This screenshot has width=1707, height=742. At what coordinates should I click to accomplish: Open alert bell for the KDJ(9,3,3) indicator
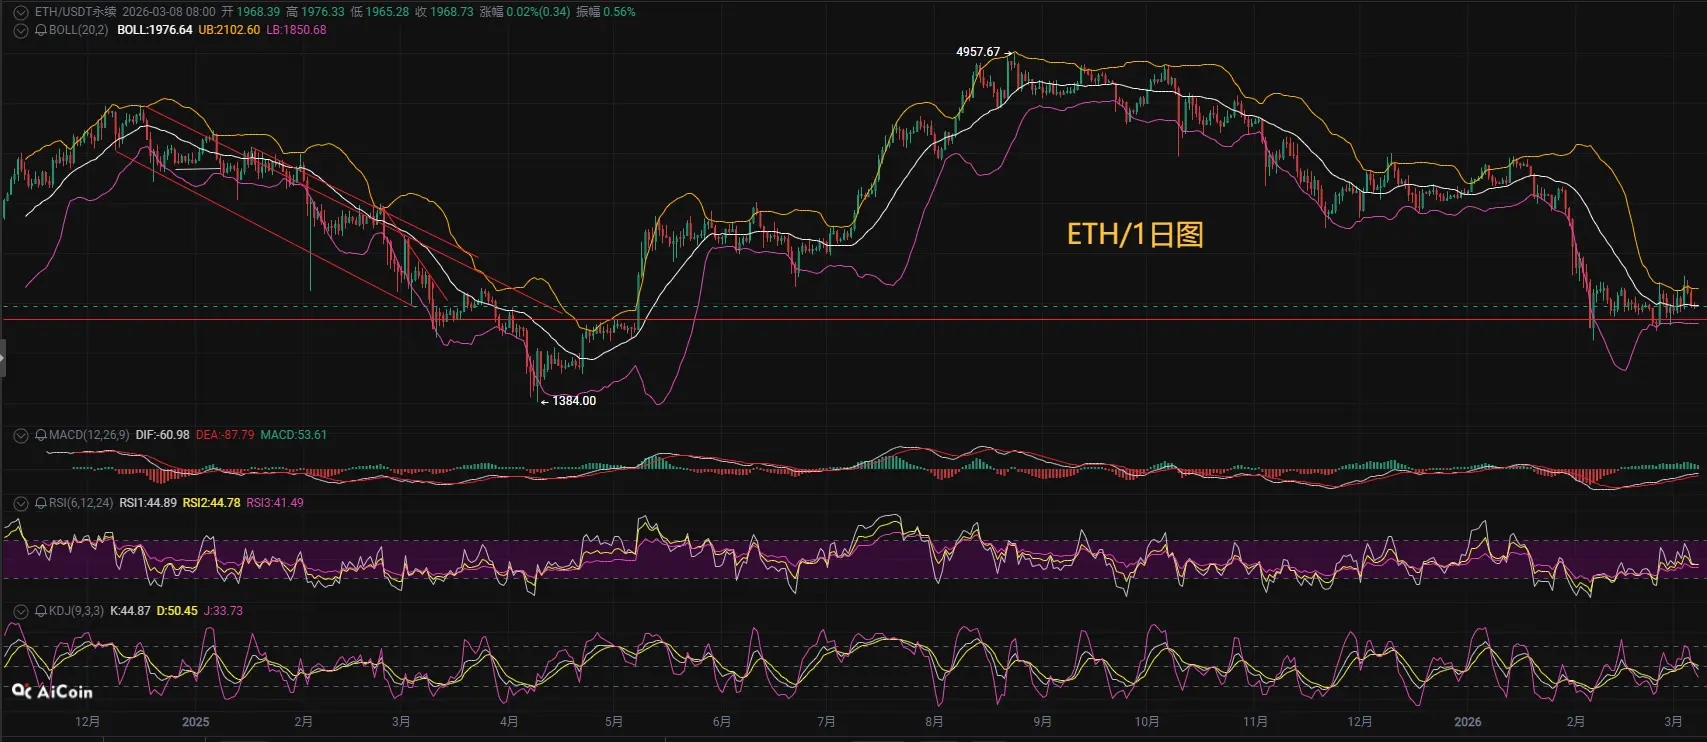point(41,611)
